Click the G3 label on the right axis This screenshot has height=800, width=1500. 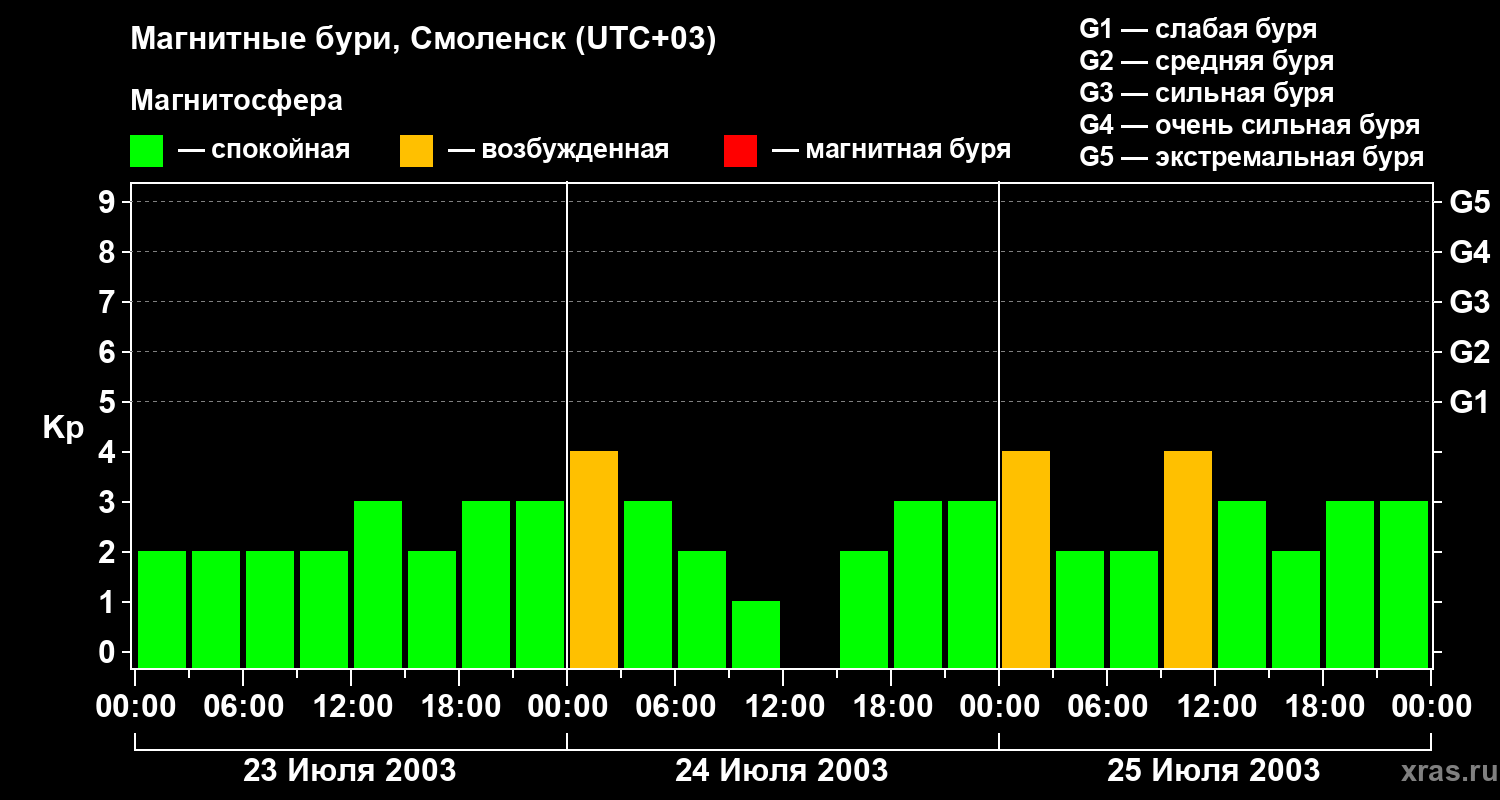click(x=1470, y=302)
